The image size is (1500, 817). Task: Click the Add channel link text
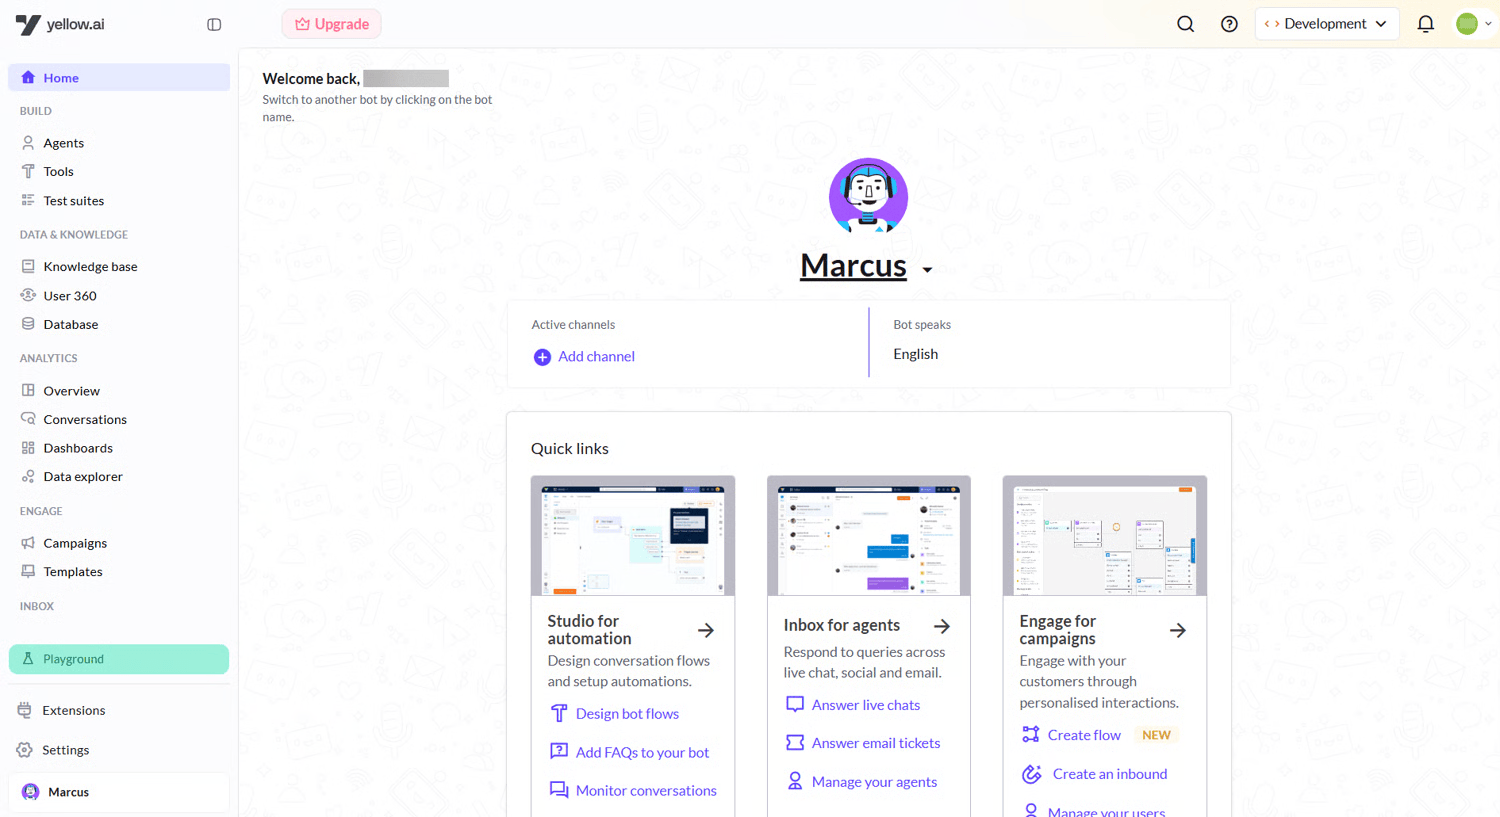[596, 356]
